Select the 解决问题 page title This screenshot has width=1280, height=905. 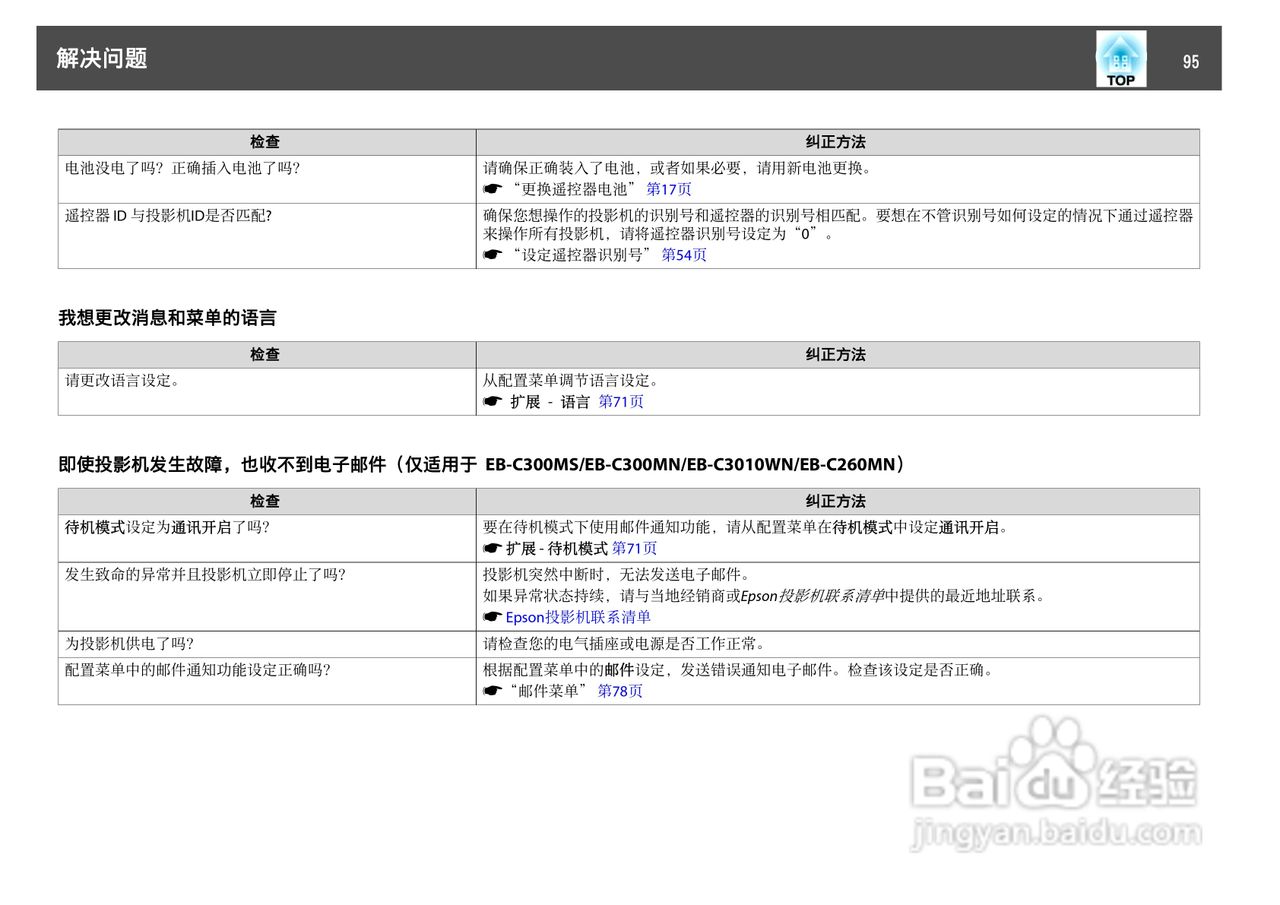pyautogui.click(x=102, y=59)
